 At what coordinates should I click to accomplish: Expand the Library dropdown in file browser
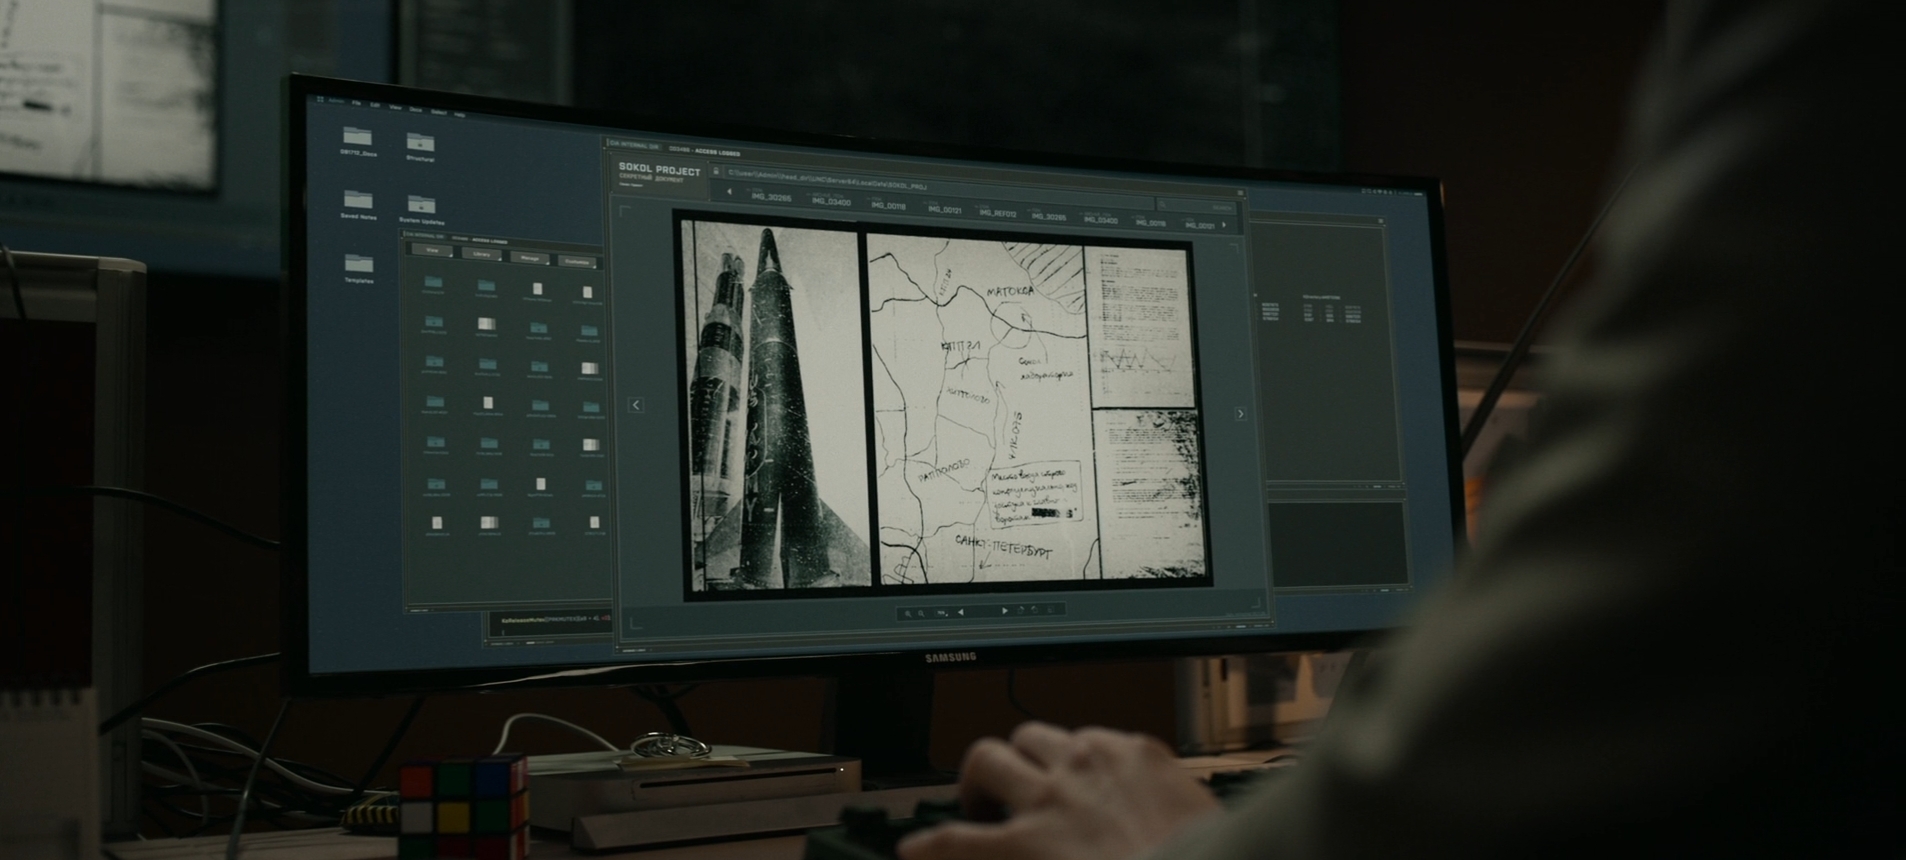[482, 255]
